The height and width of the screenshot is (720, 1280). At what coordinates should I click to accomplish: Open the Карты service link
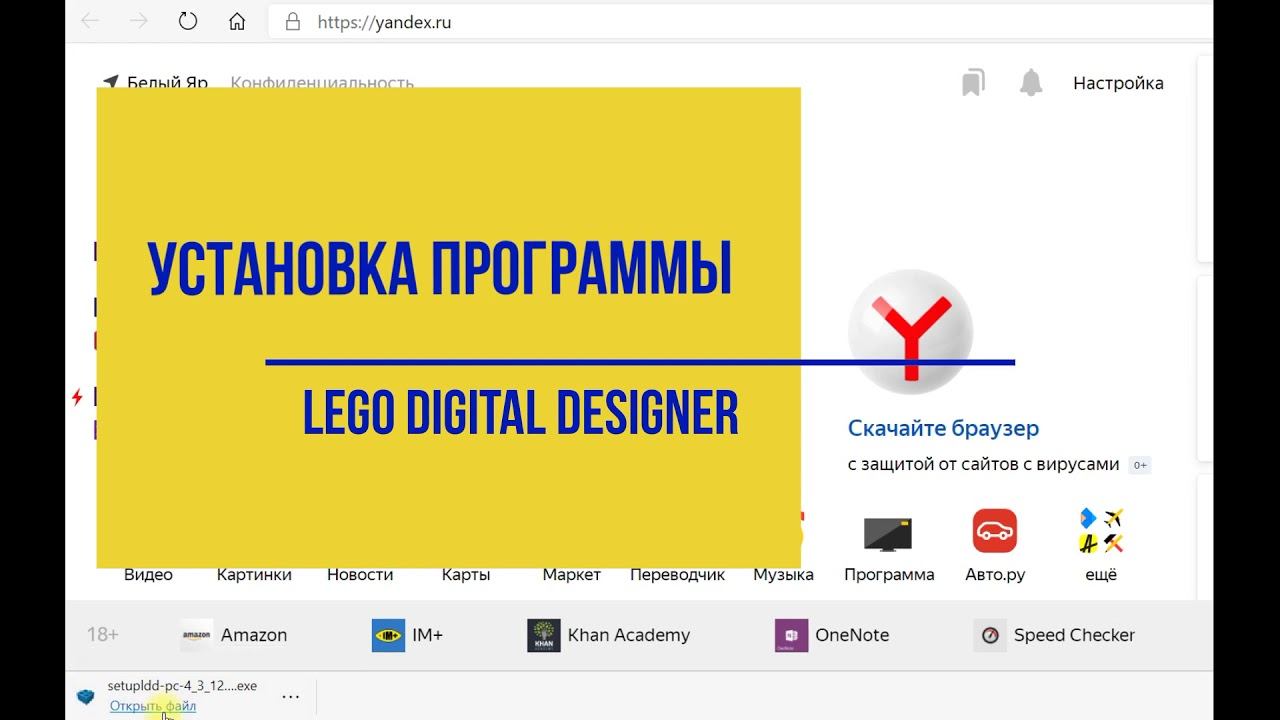point(466,575)
